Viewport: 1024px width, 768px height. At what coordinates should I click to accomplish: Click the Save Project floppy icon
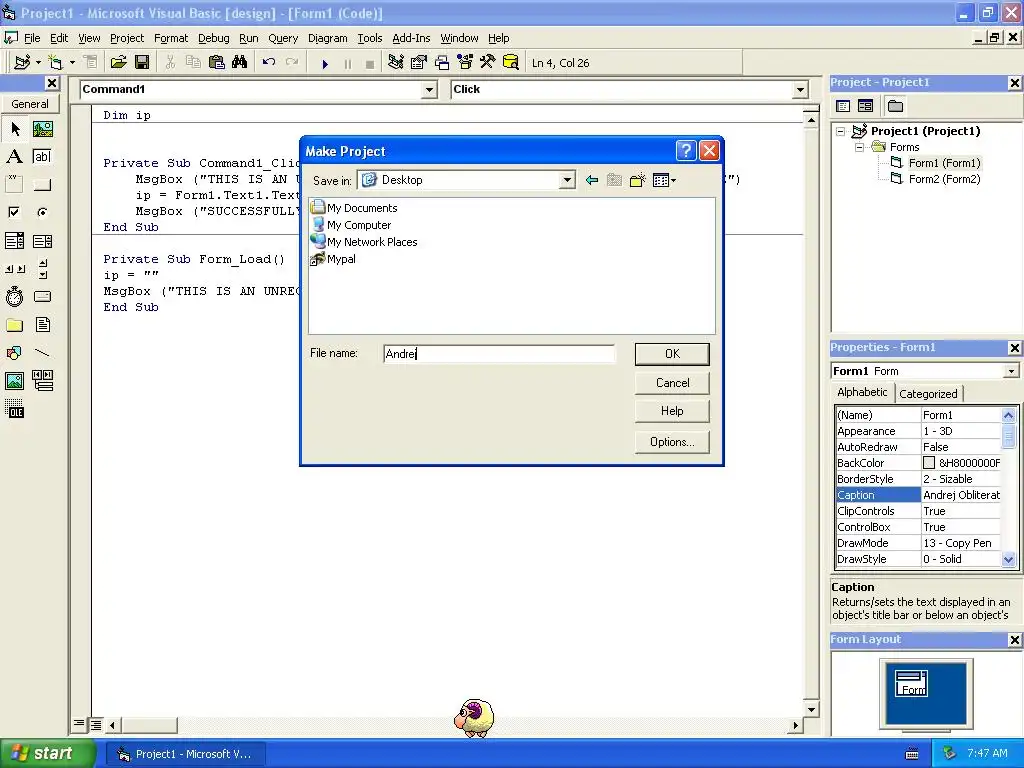point(142,63)
